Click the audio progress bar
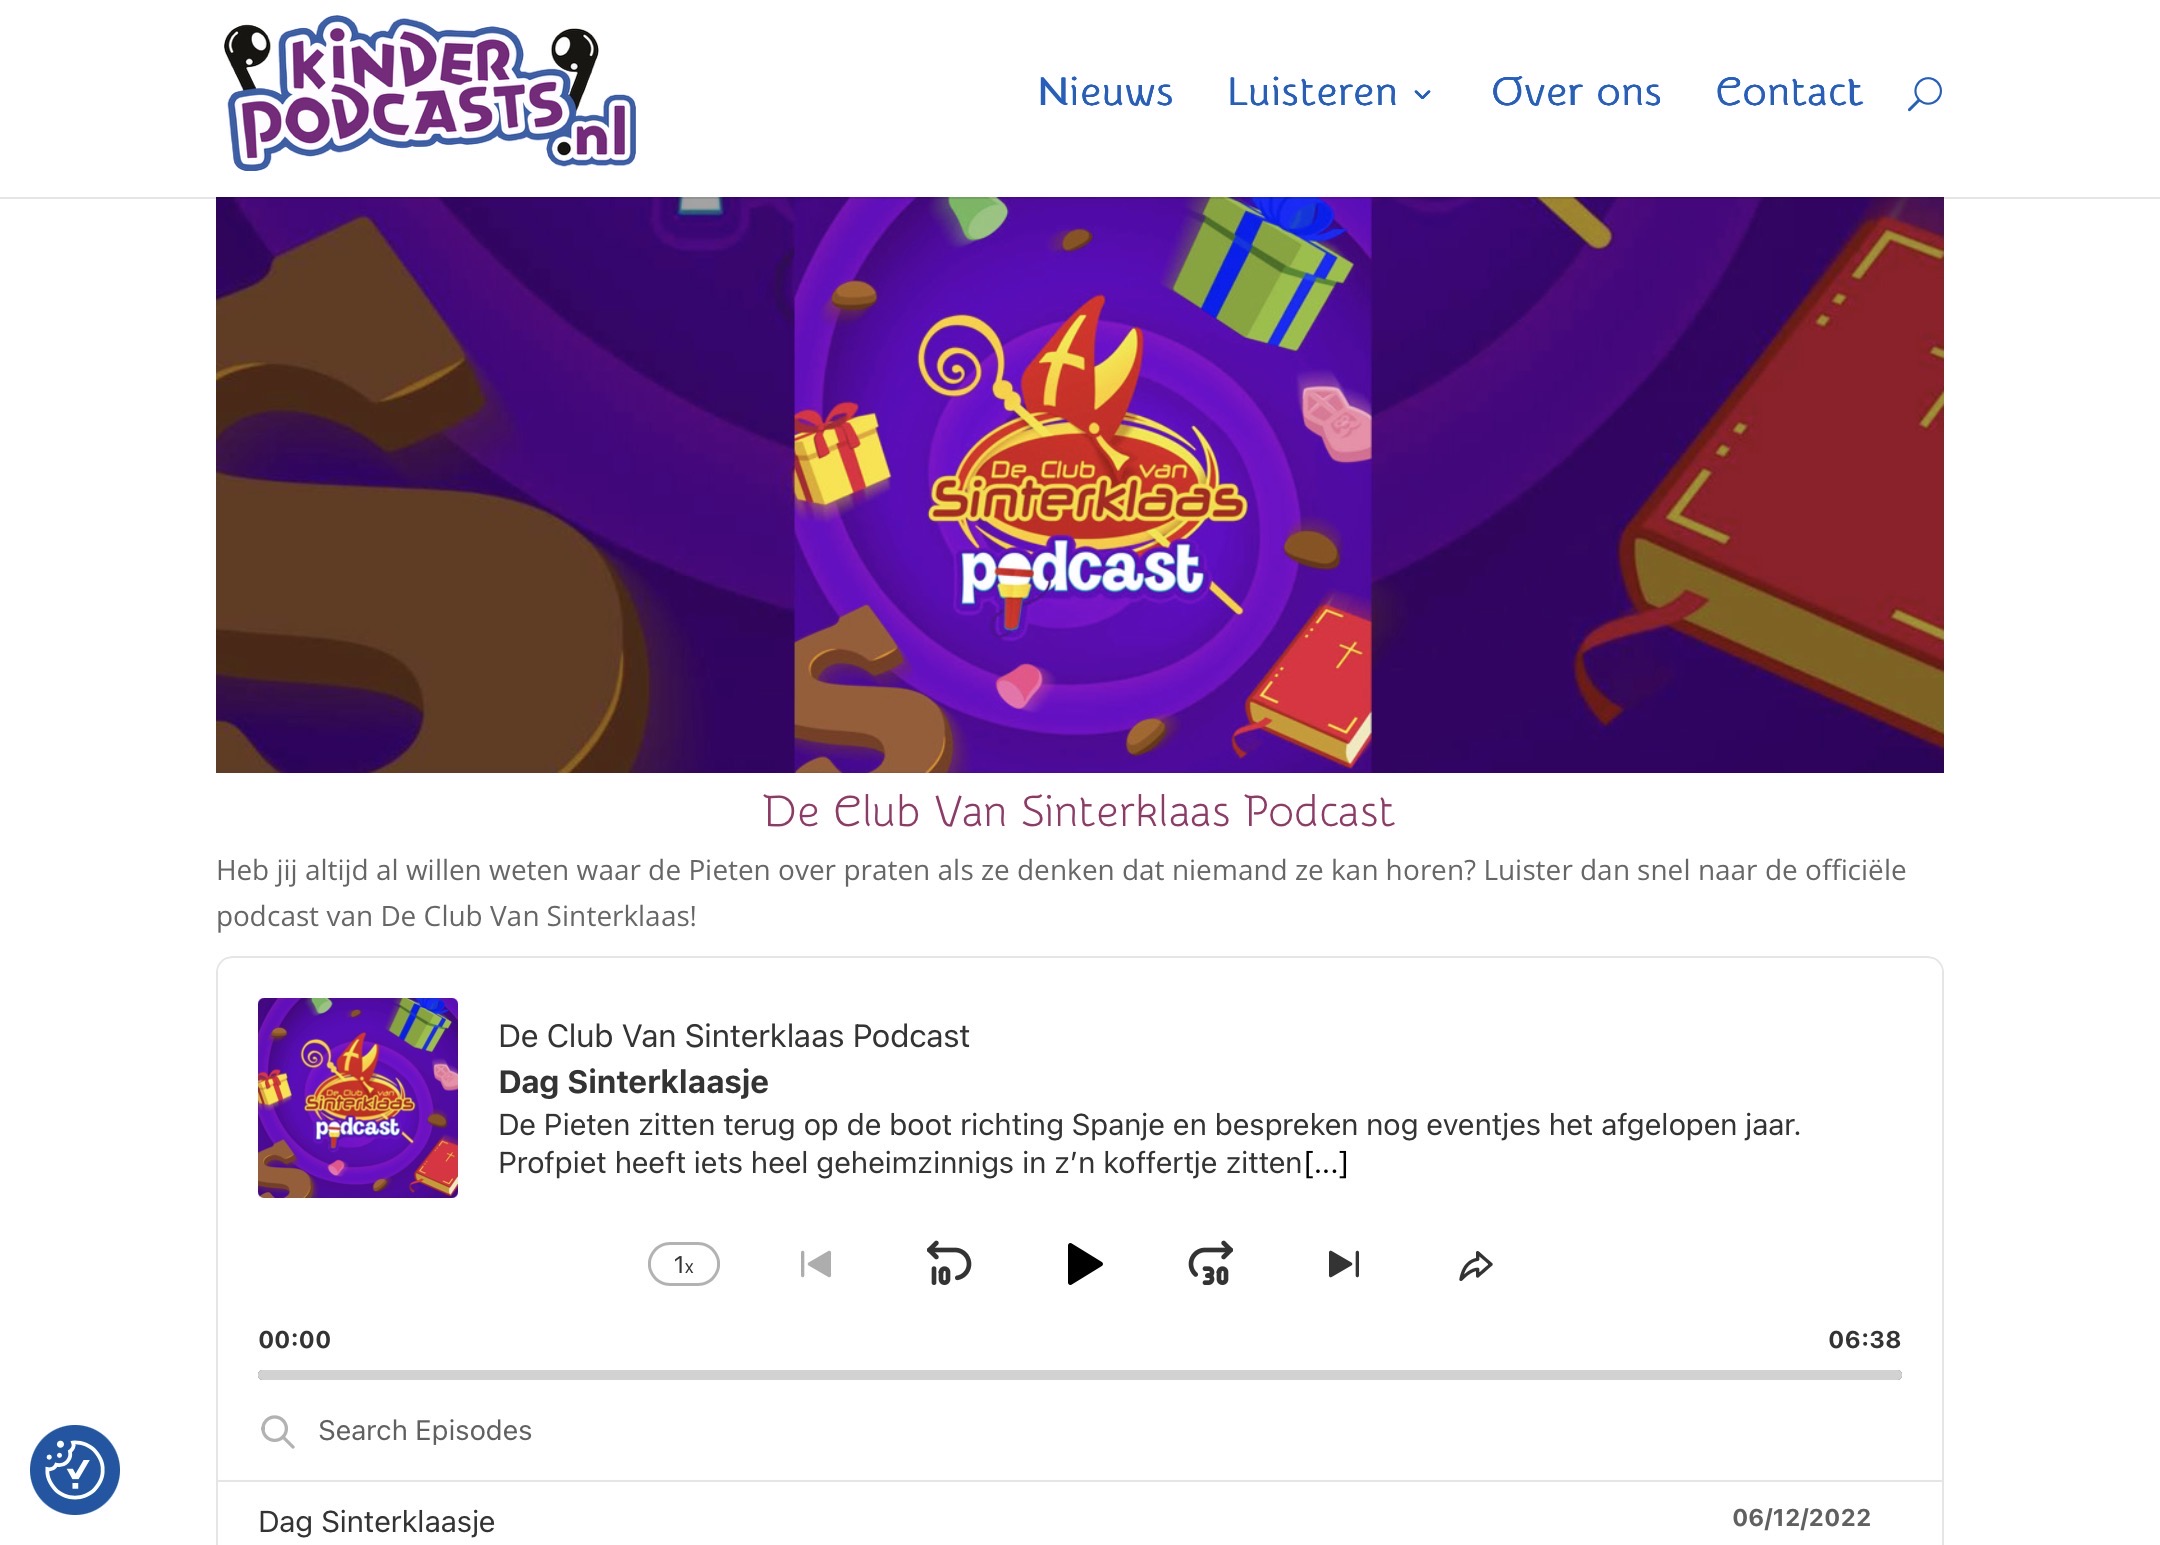This screenshot has width=2160, height=1545. point(1080,1375)
